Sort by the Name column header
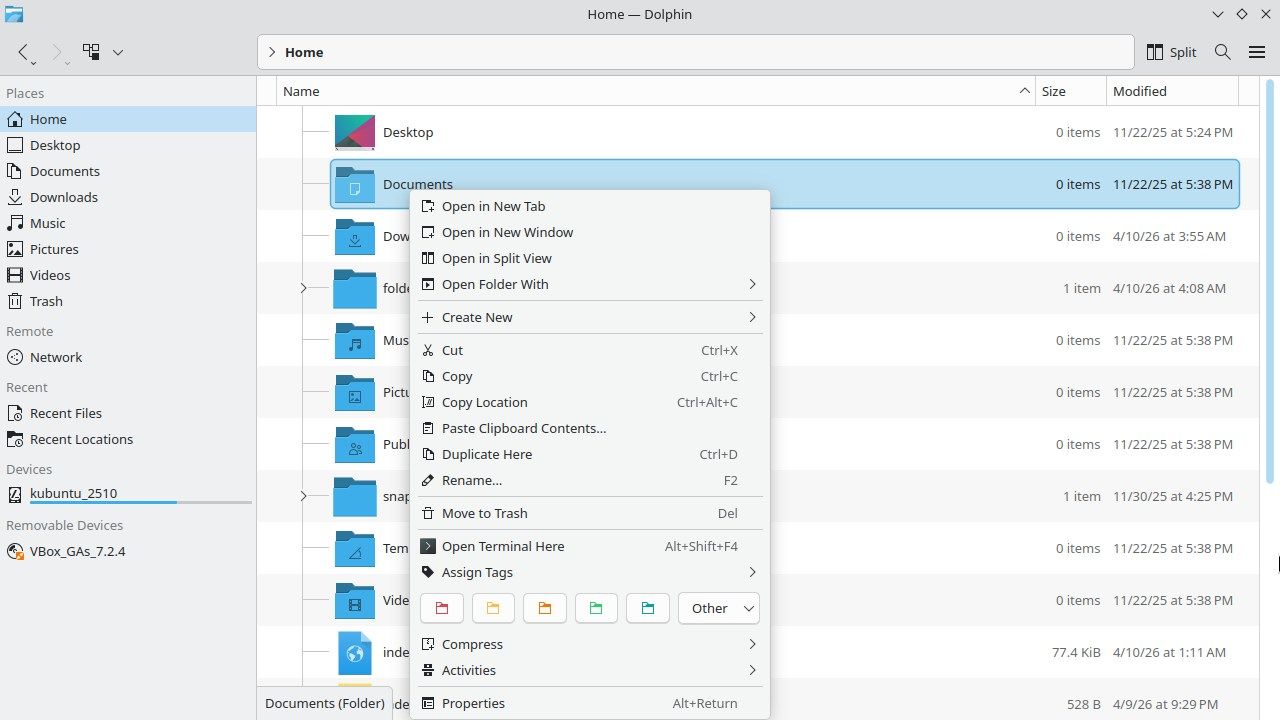1280x720 pixels. (656, 91)
